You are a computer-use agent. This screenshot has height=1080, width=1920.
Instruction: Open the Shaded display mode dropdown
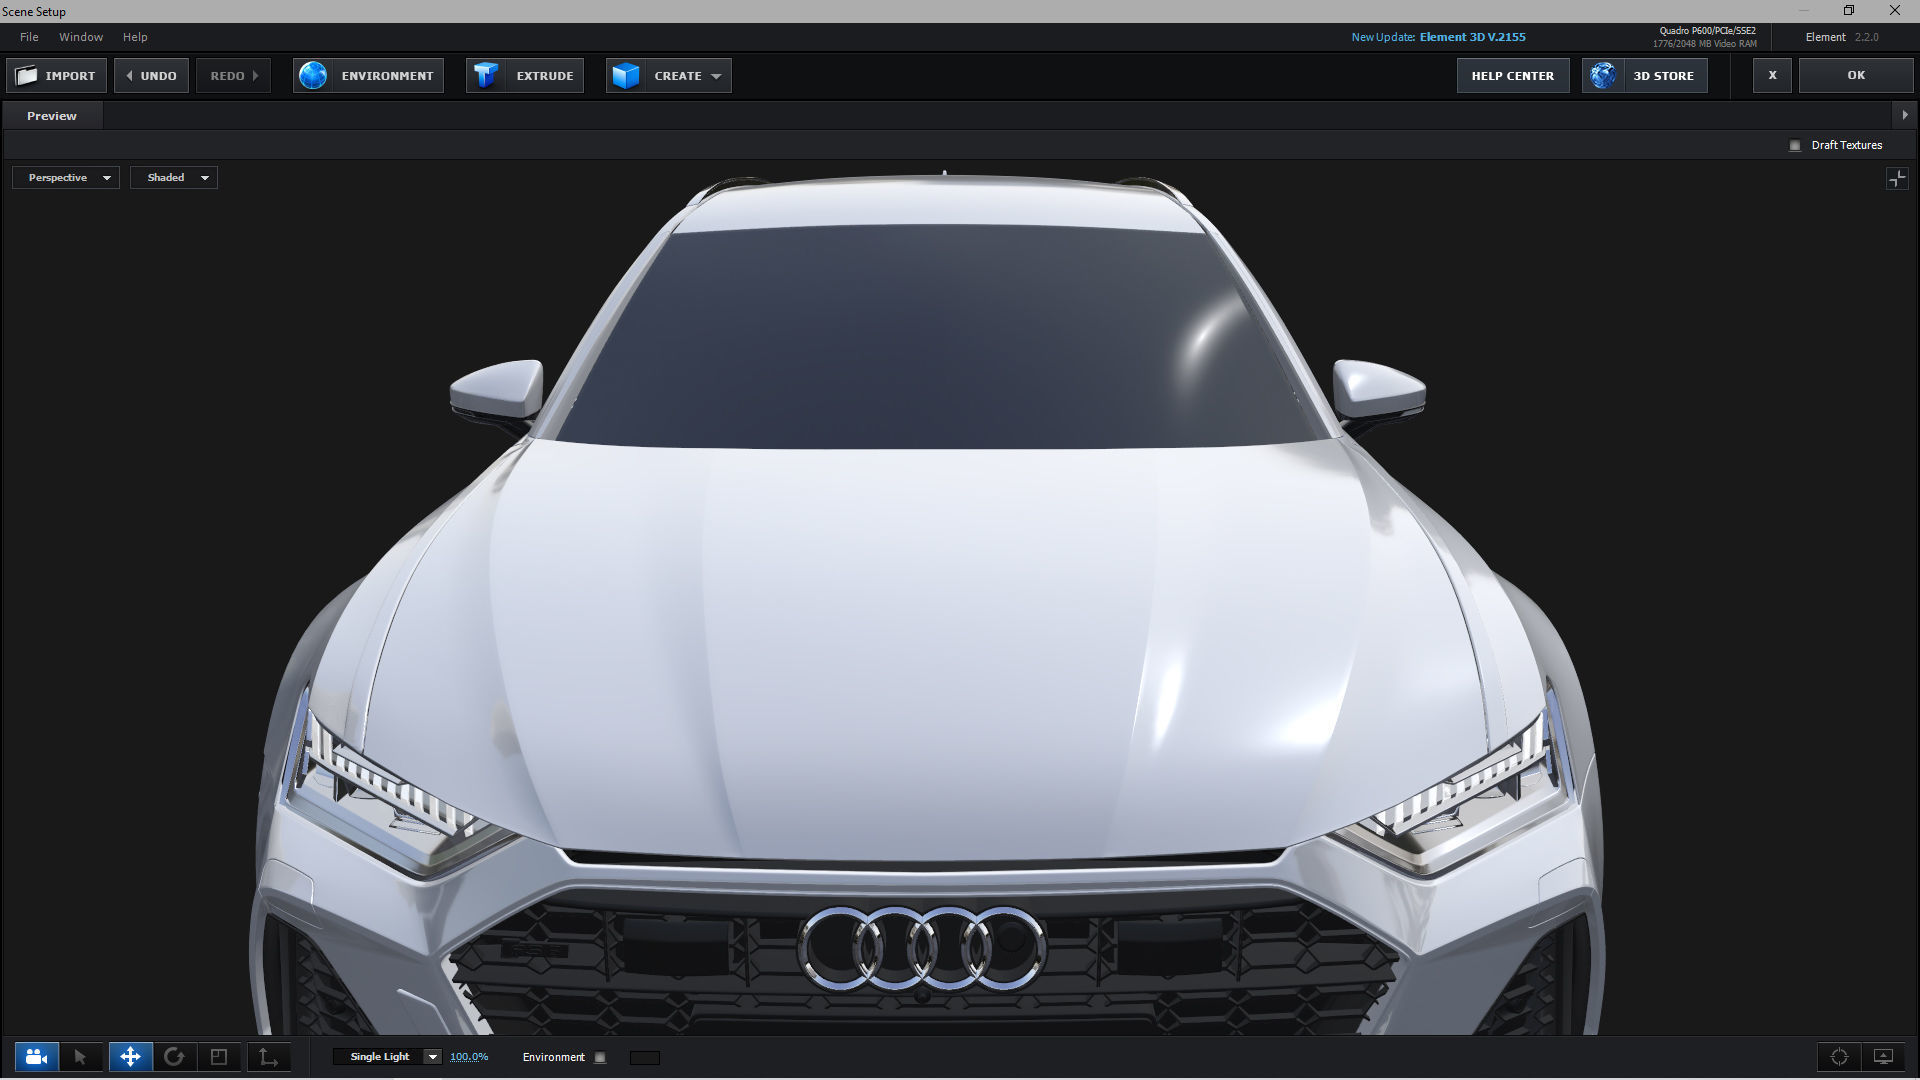pyautogui.click(x=174, y=178)
